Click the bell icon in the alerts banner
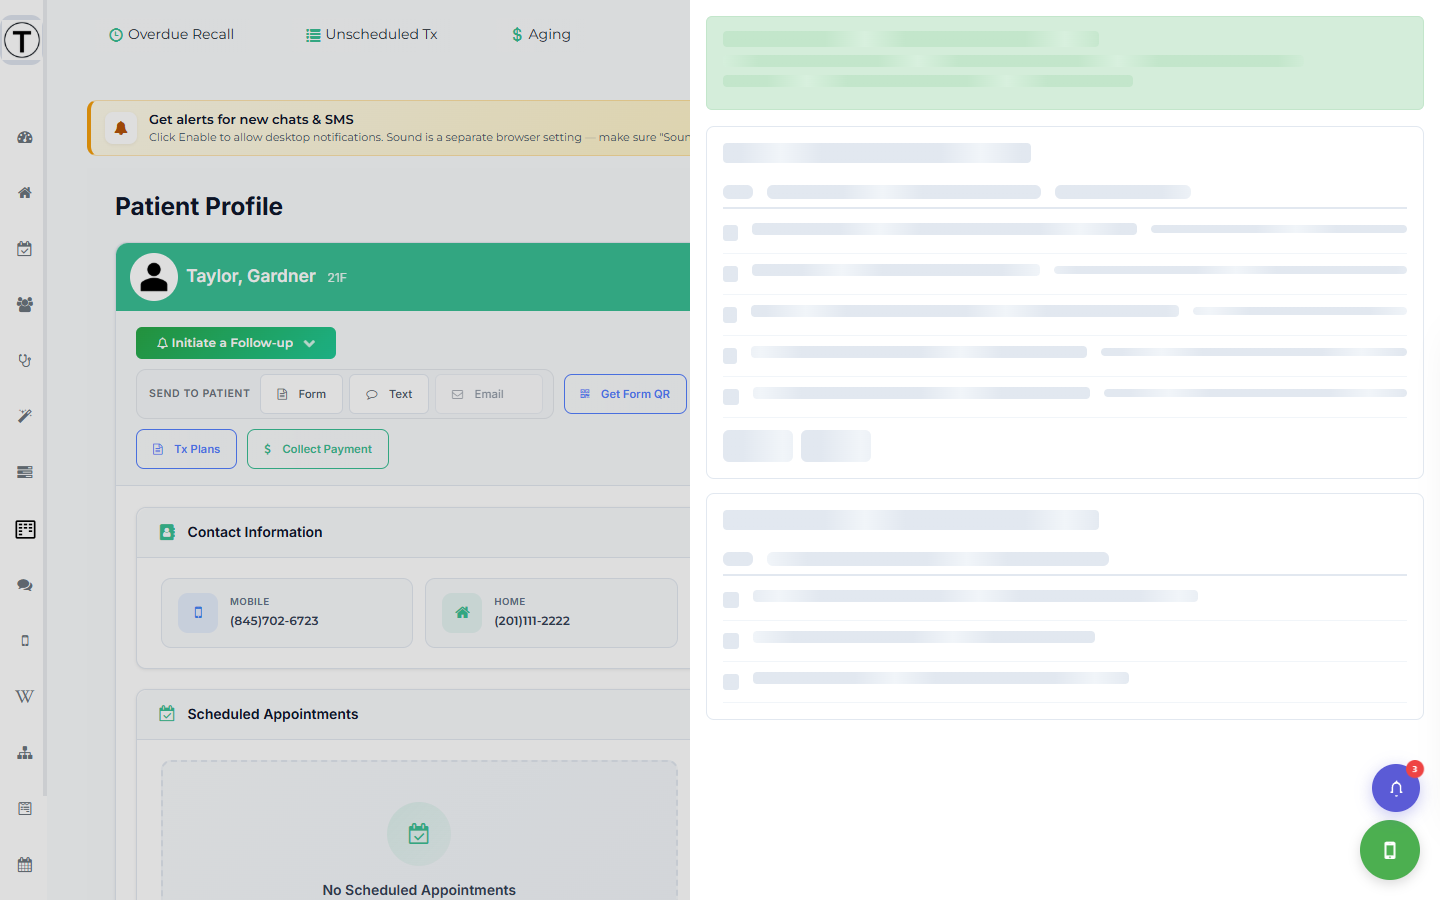This screenshot has height=900, width=1440. click(121, 128)
